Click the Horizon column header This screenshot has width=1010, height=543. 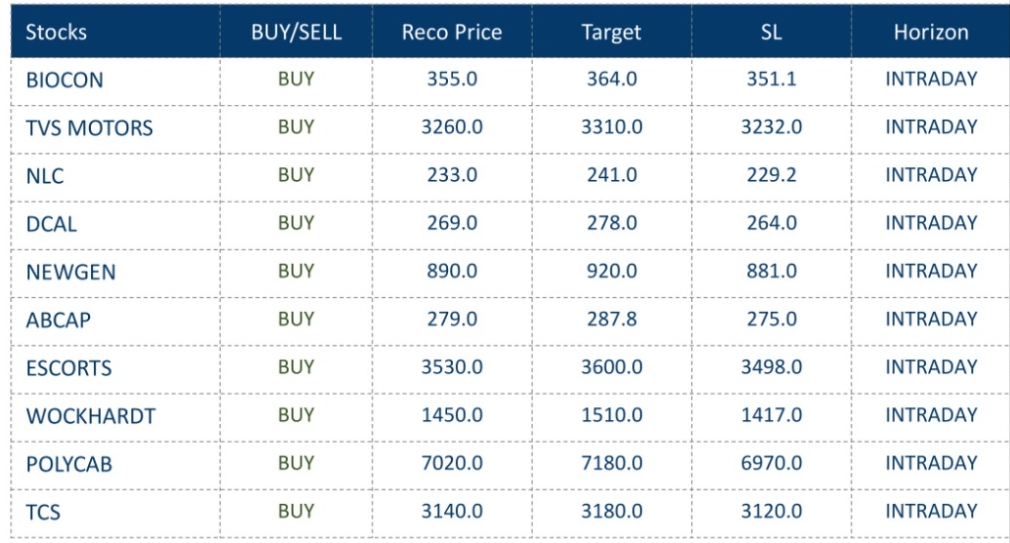click(x=931, y=32)
